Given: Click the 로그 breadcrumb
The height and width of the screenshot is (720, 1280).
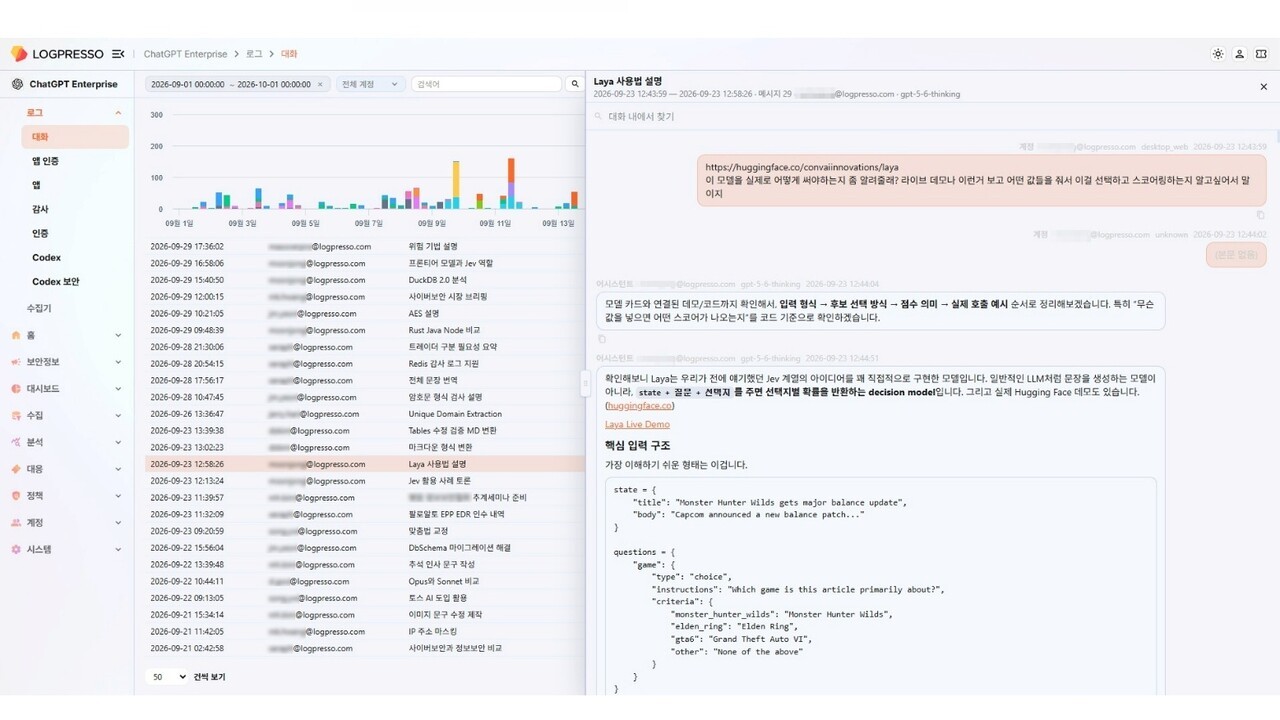Looking at the screenshot, I should tap(254, 54).
